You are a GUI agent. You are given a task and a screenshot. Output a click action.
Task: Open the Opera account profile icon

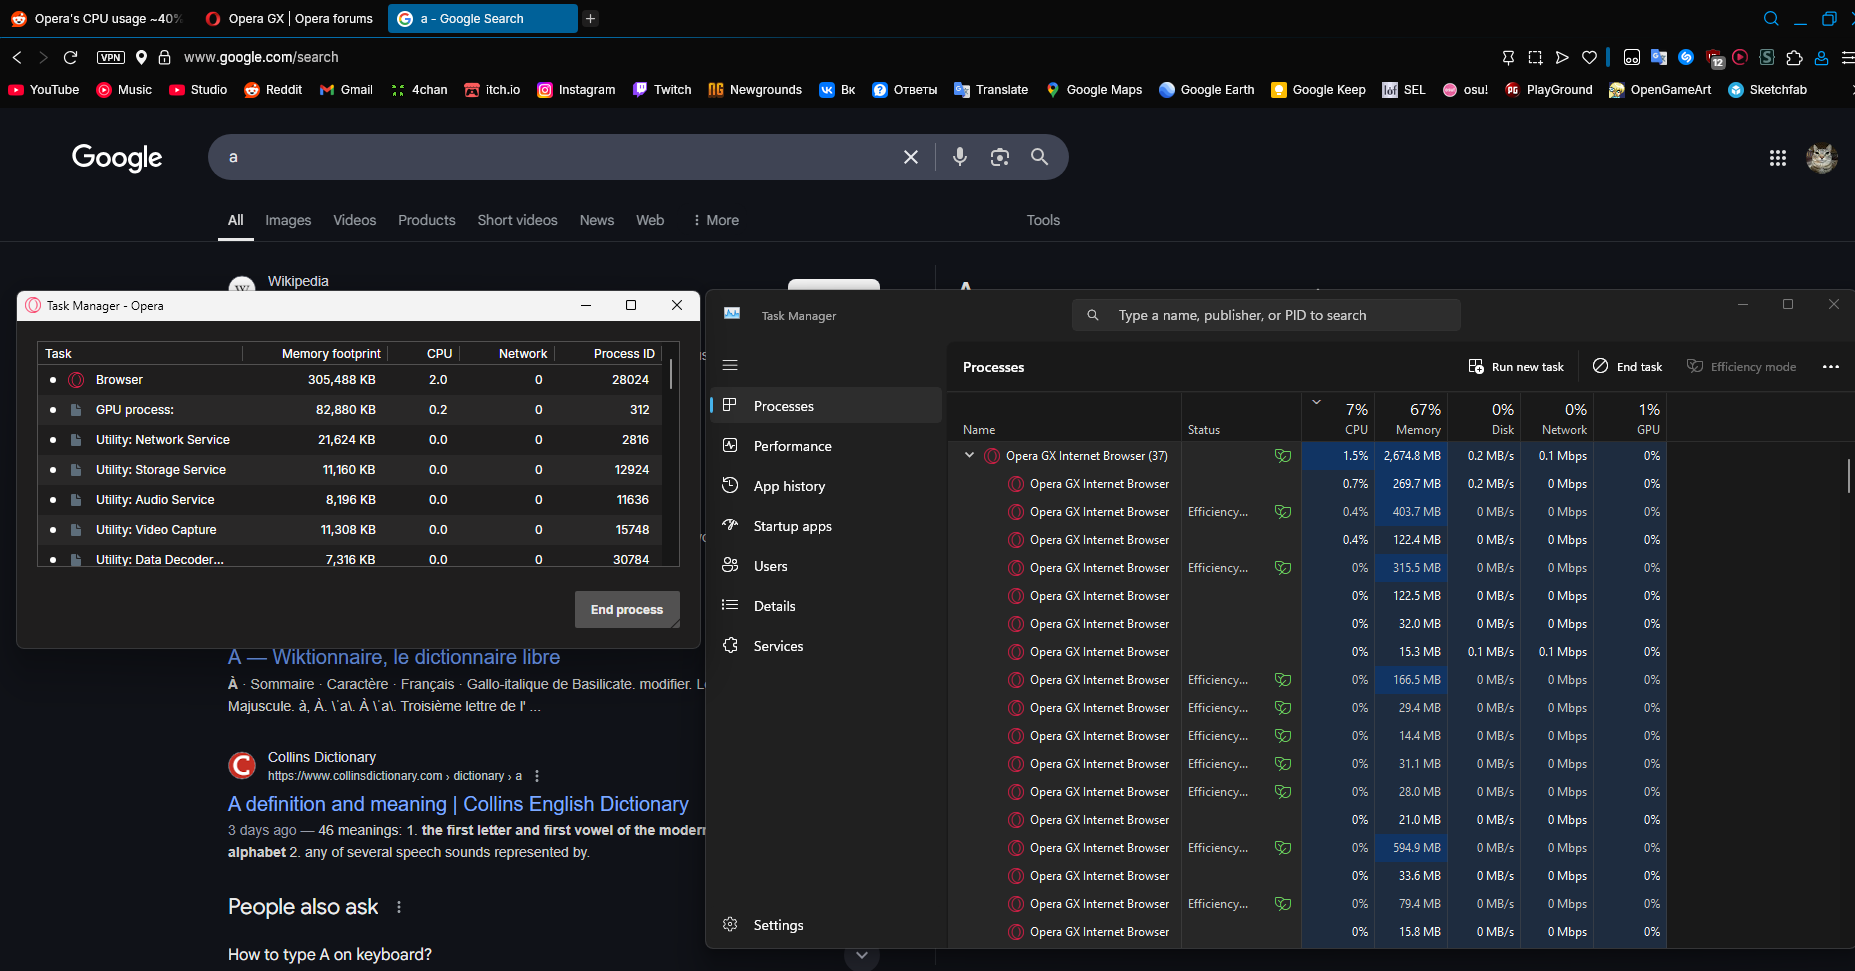pyautogui.click(x=1821, y=57)
